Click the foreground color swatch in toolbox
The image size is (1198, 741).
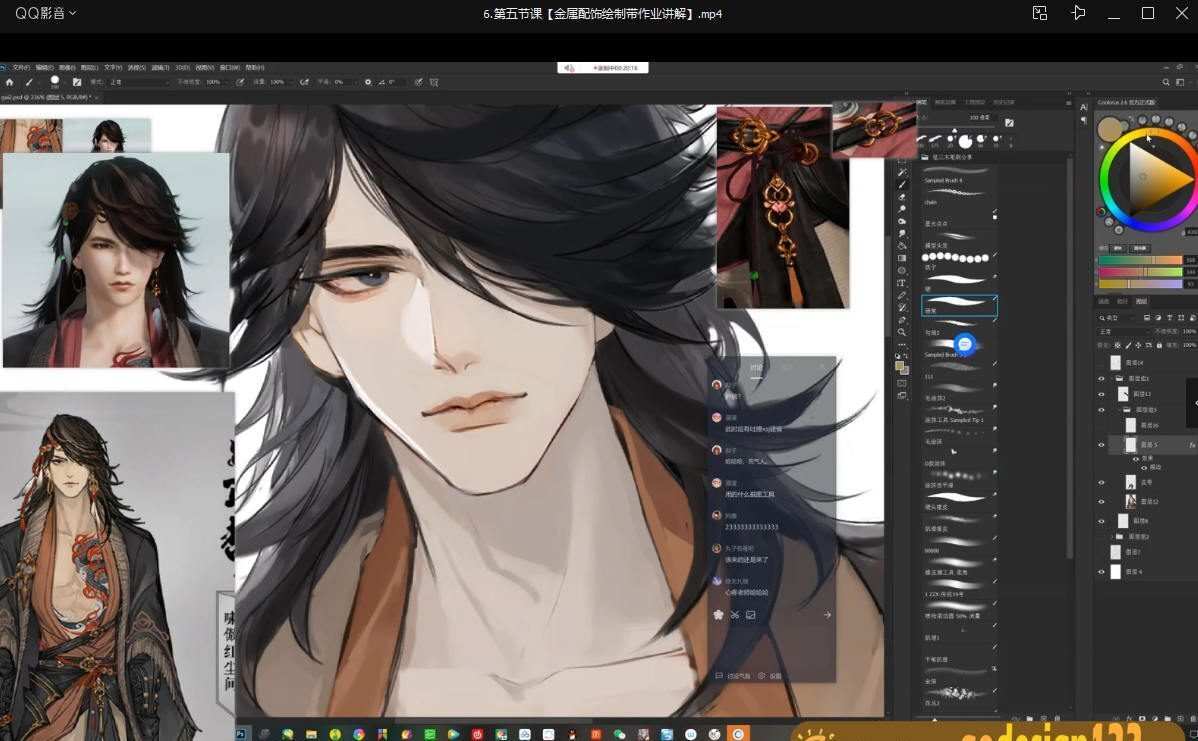pyautogui.click(x=900, y=366)
